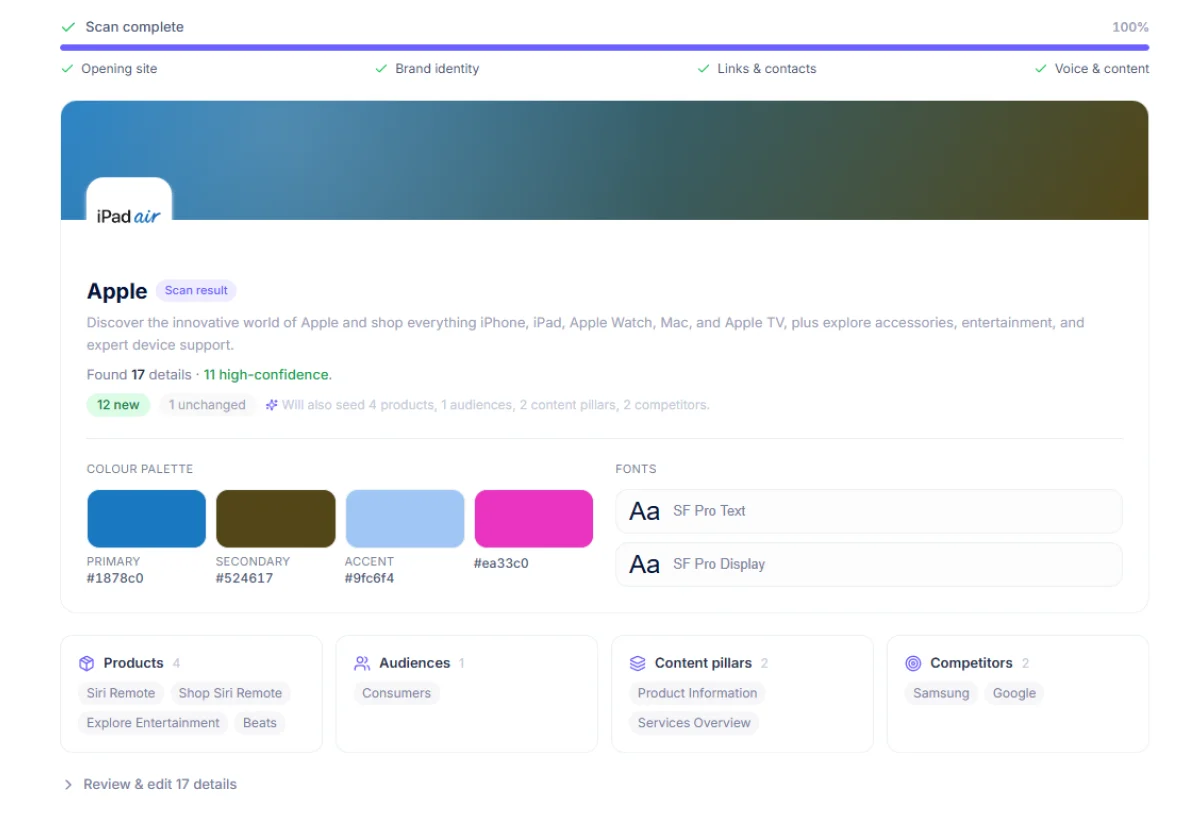This screenshot has height=813, width=1200.
Task: Click the '100%' progress value
Action: pos(1131,27)
